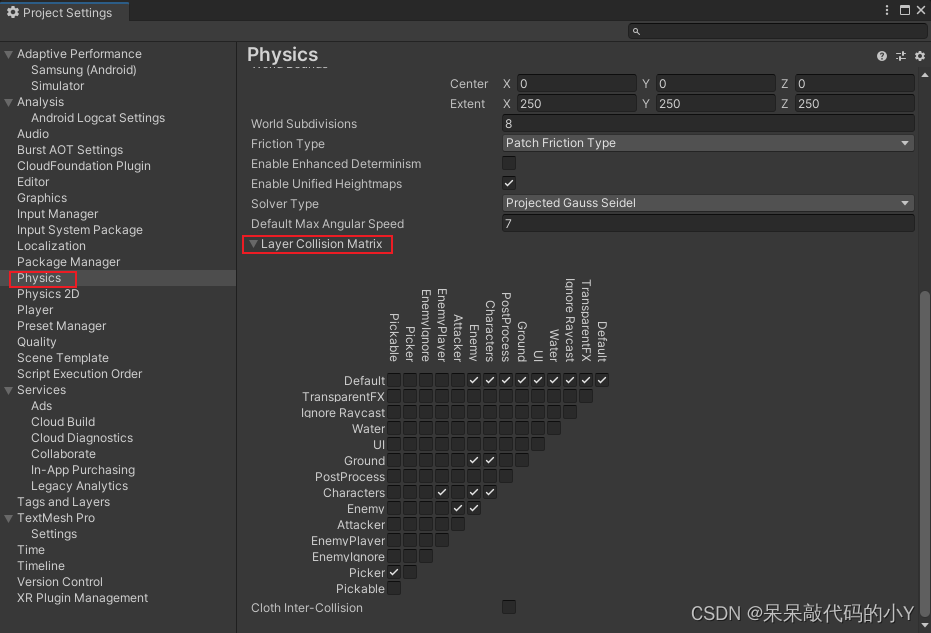
Task: Edit the World Subdivisions field
Action: point(708,124)
